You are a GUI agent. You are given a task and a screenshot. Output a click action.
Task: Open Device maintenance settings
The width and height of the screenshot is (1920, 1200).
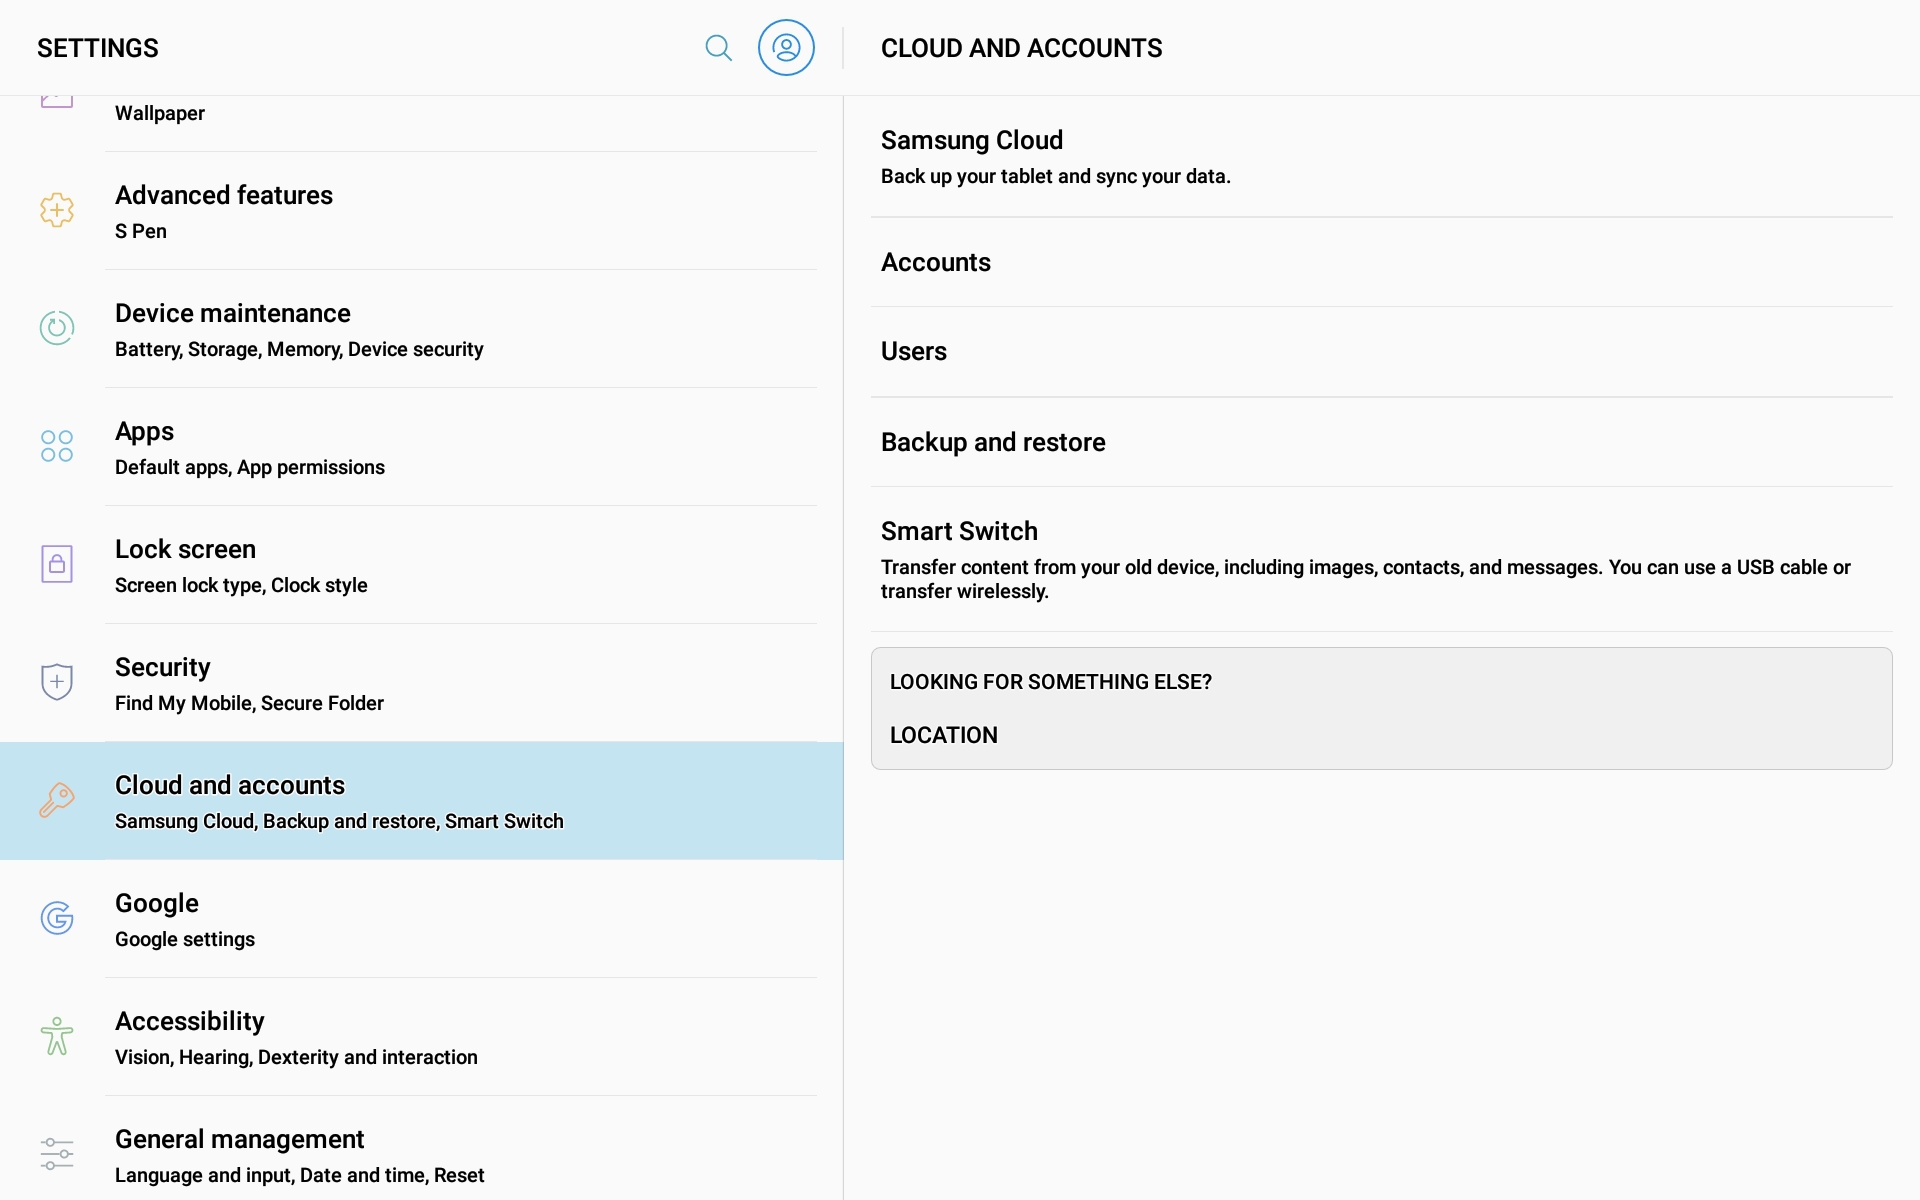coord(422,329)
